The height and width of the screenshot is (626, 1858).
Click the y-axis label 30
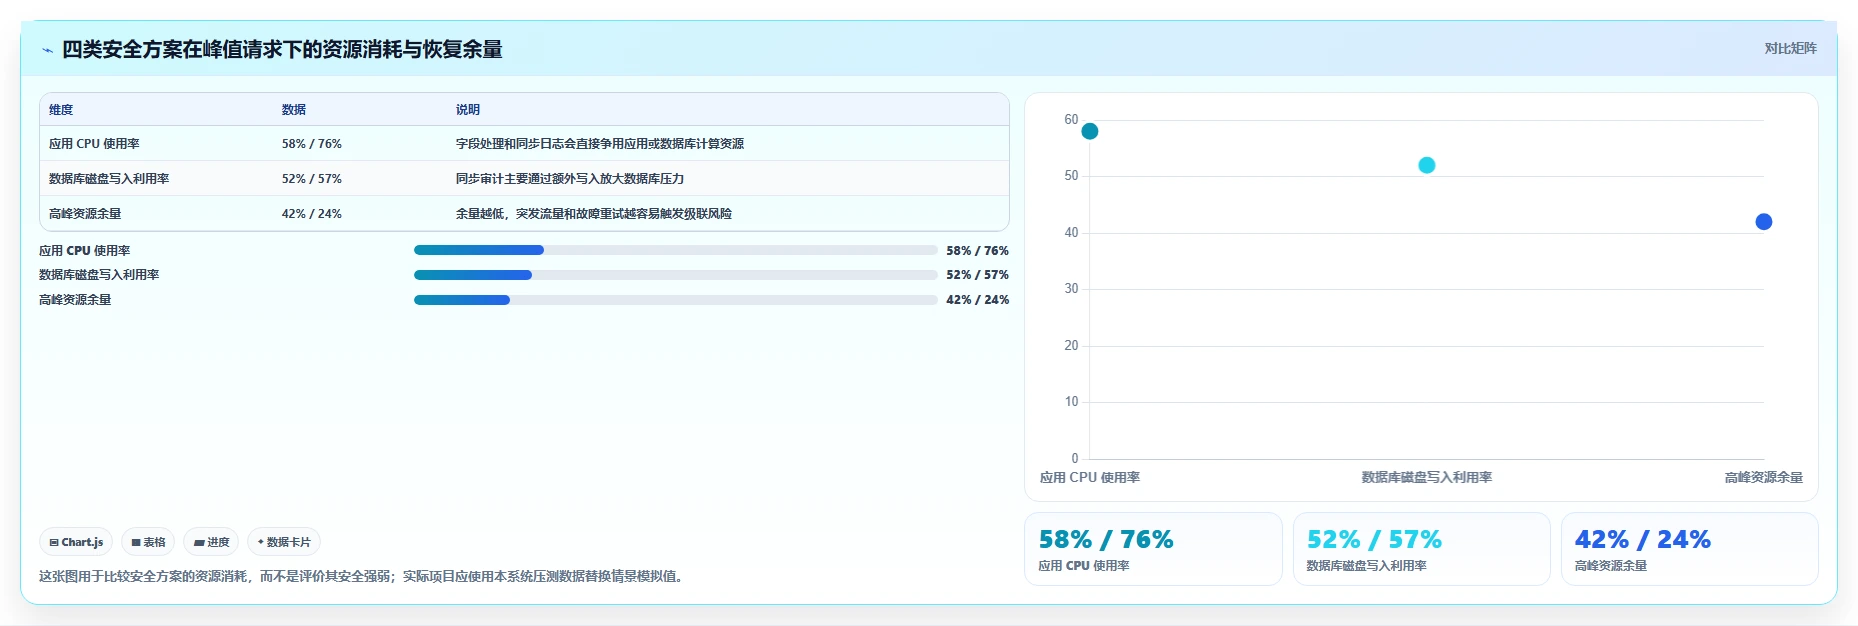(x=1071, y=289)
